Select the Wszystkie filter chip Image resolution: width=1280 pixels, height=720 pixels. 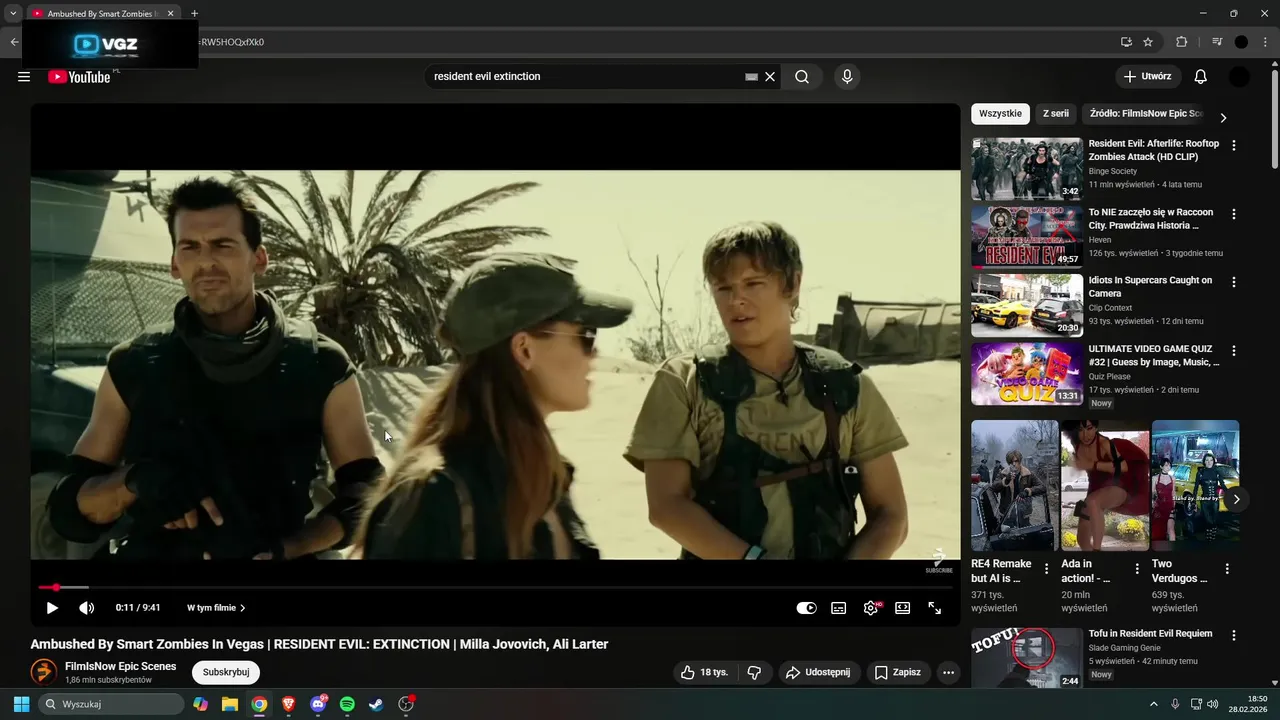(x=1000, y=114)
